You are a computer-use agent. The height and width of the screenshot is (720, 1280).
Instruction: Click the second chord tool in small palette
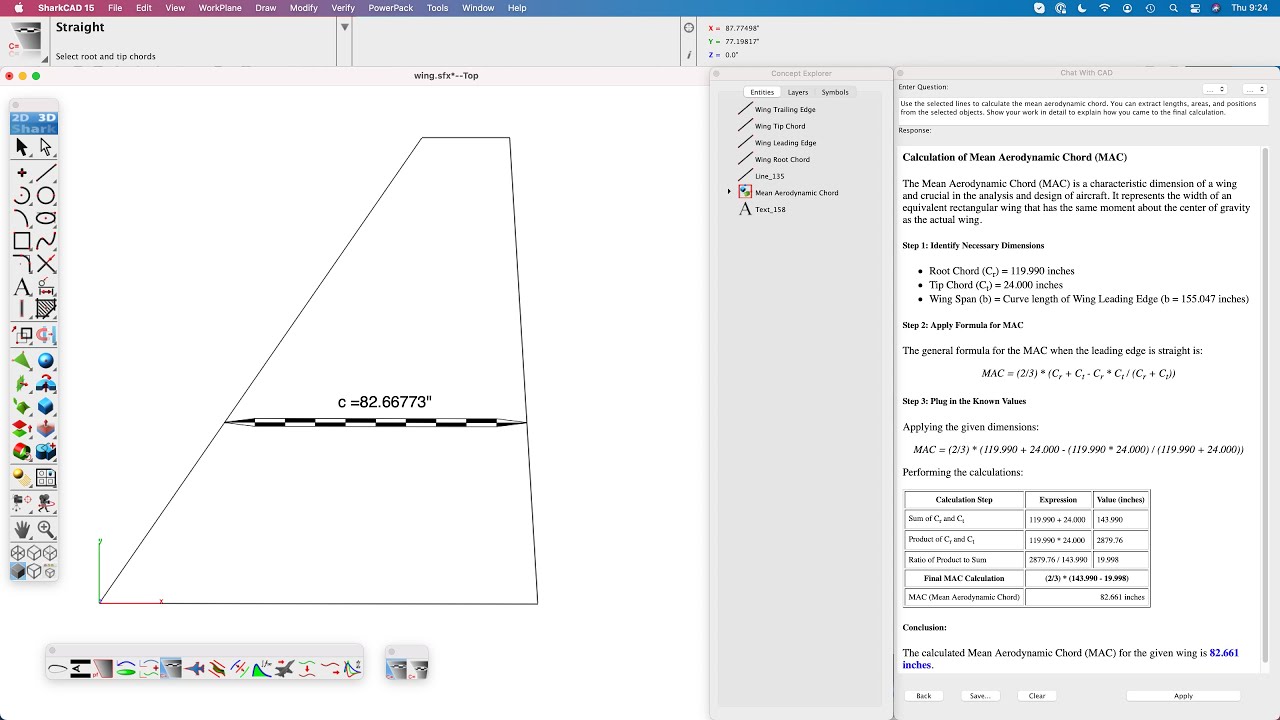418,669
